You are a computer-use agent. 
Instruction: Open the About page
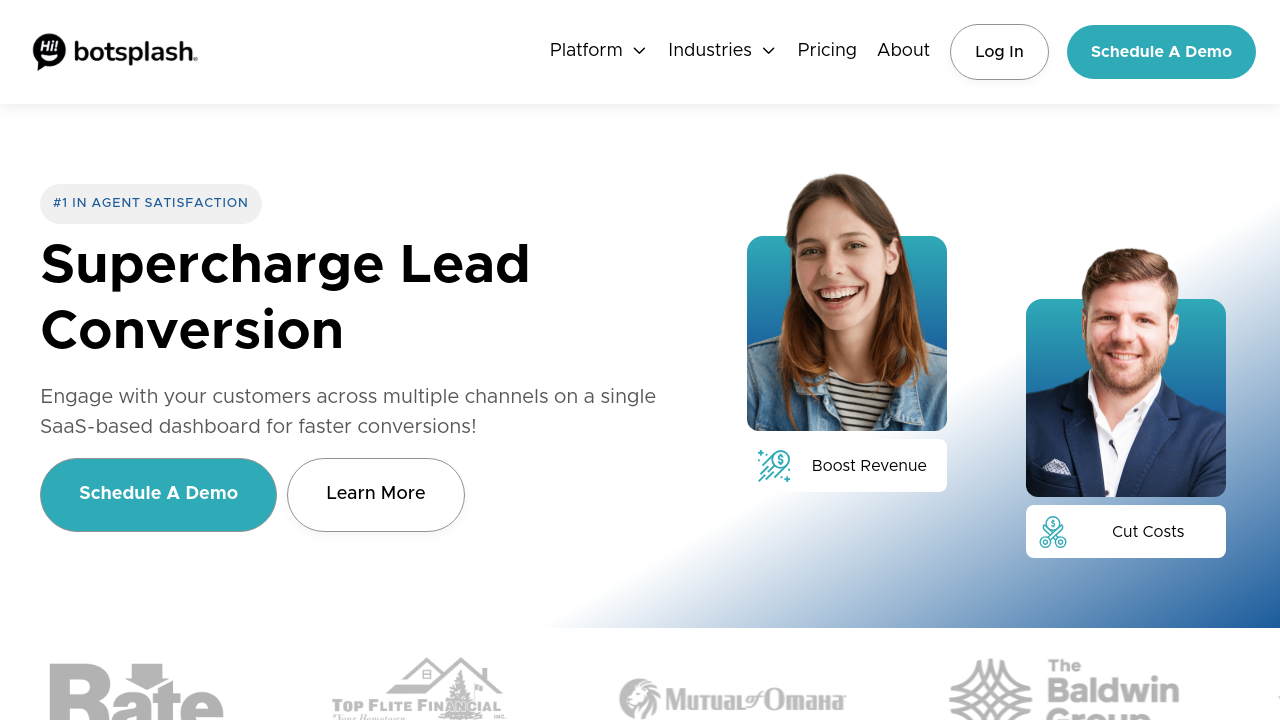(903, 50)
